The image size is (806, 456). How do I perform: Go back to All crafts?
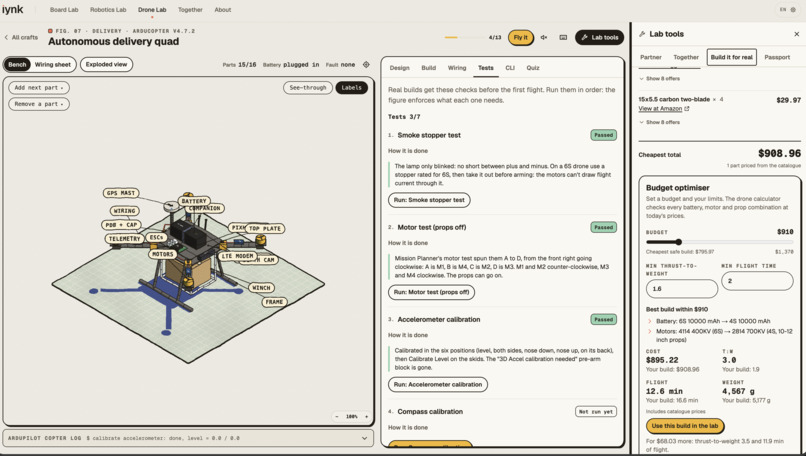pyautogui.click(x=21, y=38)
